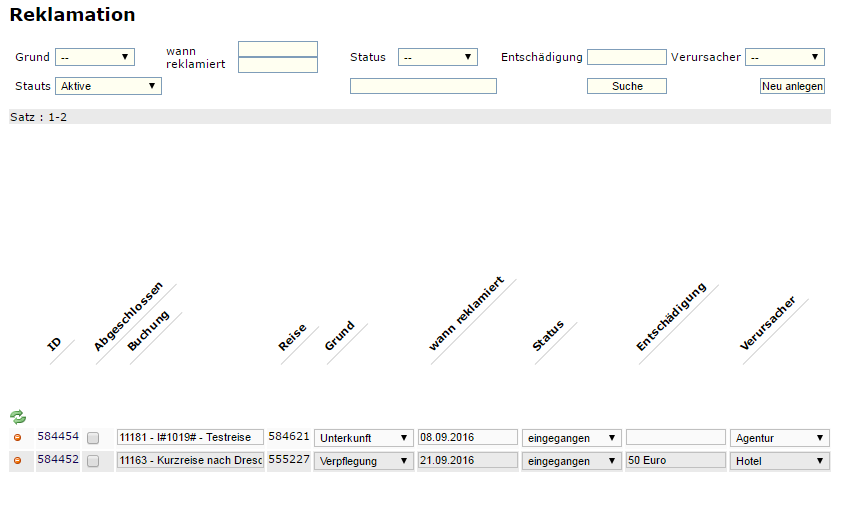Image resolution: width=855 pixels, height=520 pixels.
Task: Click the Entschädigung filter input field
Action: coord(626,57)
